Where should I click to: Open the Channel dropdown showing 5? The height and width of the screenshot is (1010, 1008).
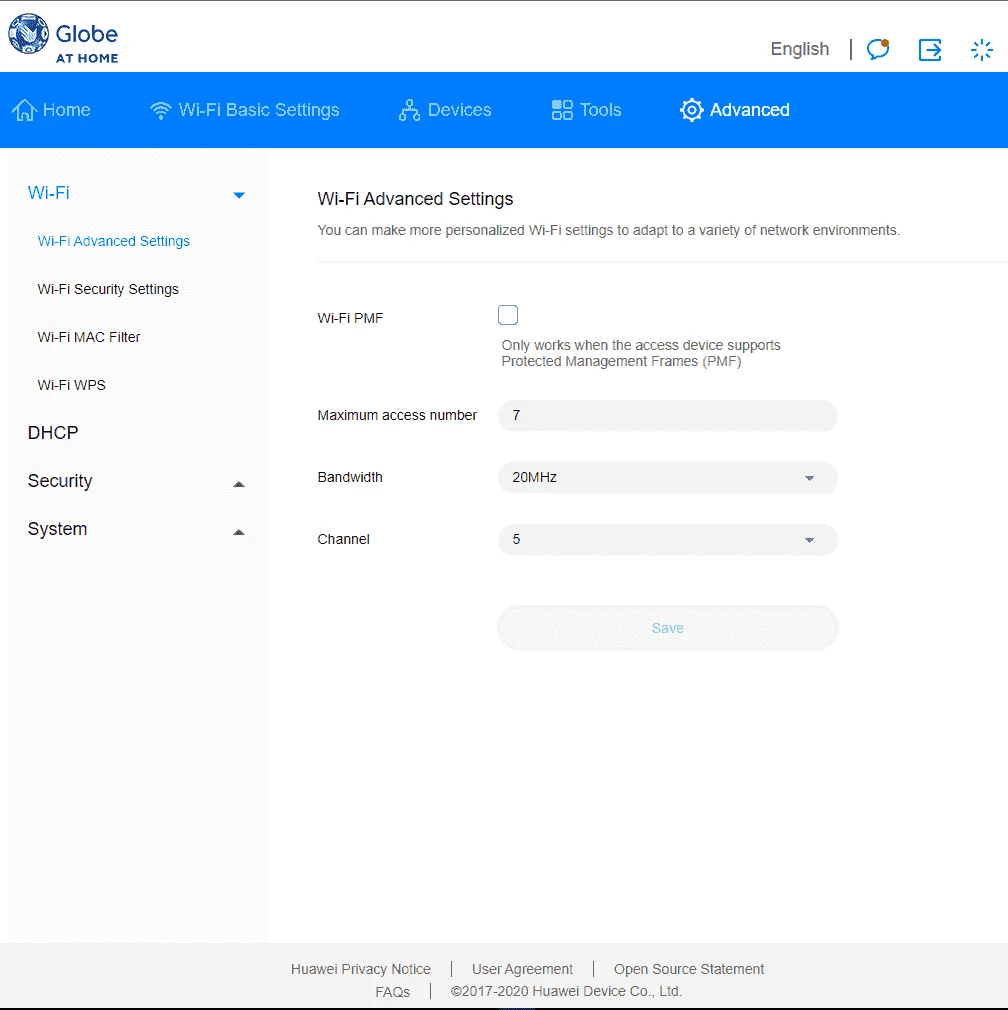pos(667,539)
